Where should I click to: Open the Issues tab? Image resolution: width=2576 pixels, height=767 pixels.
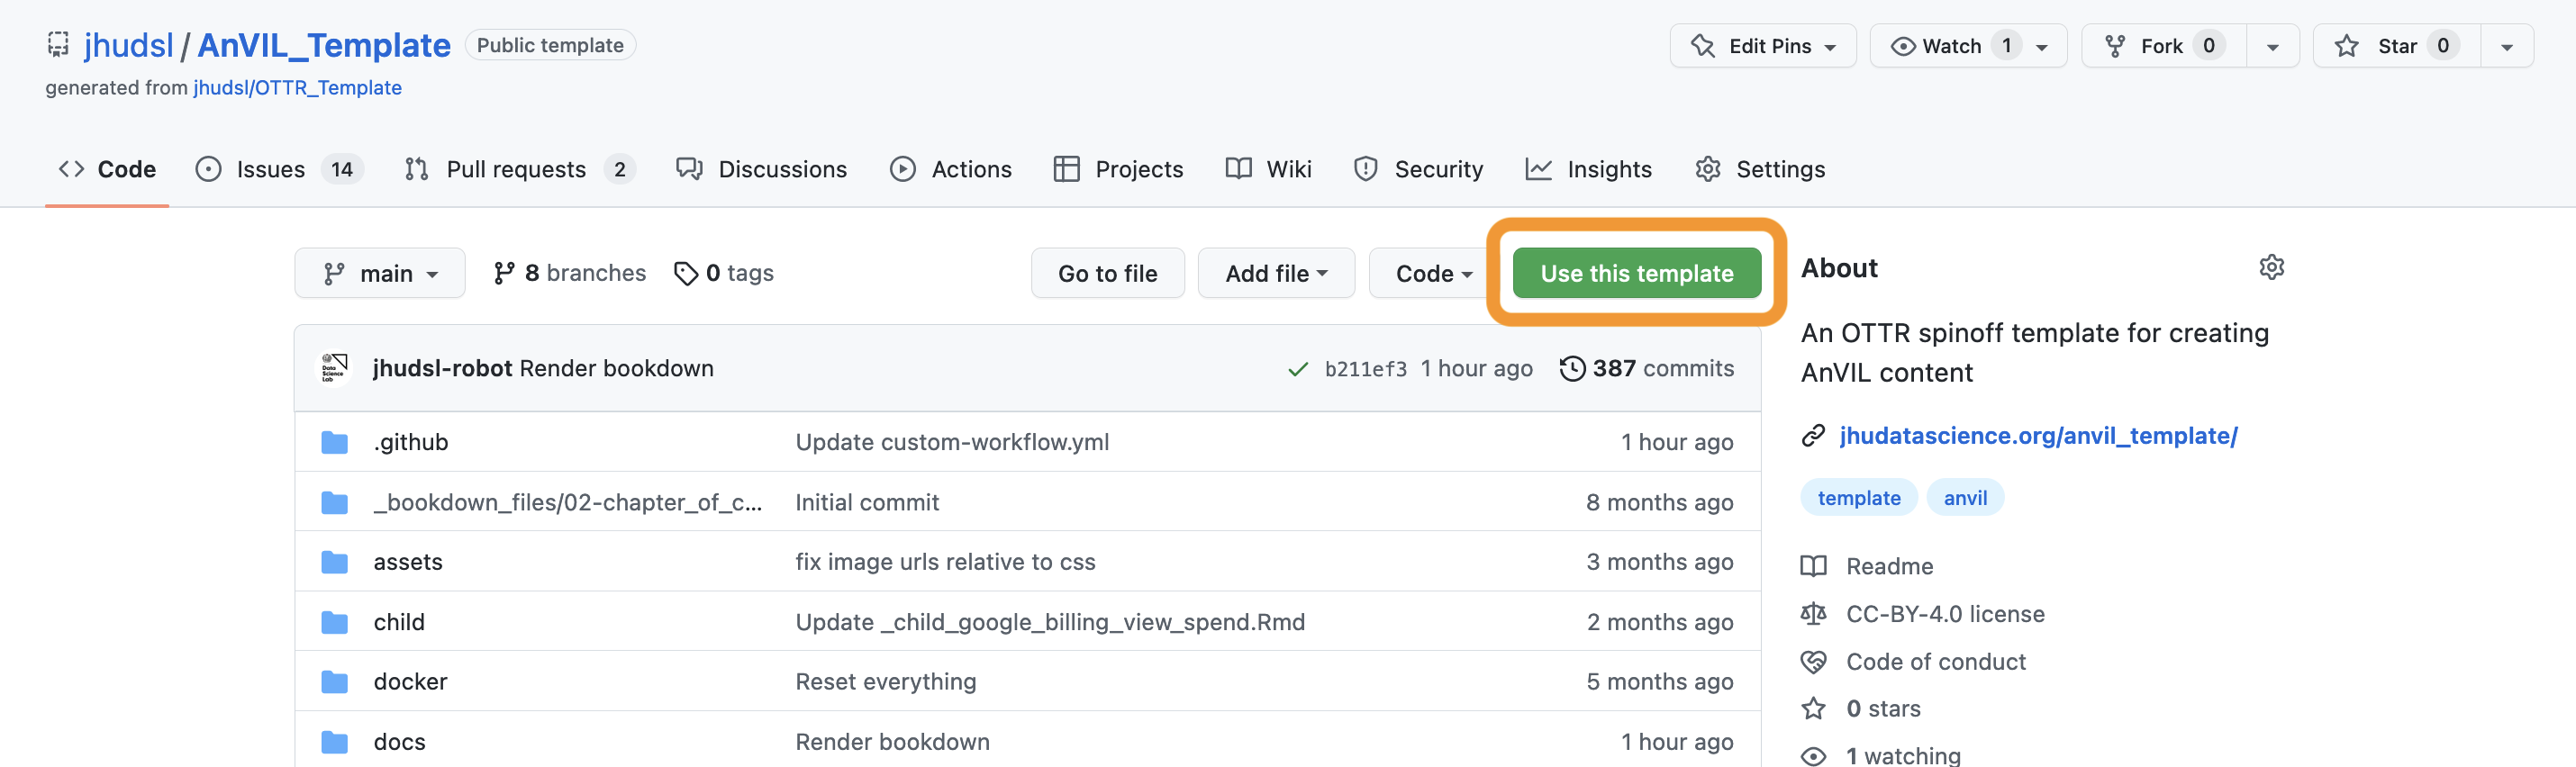[x=280, y=169]
